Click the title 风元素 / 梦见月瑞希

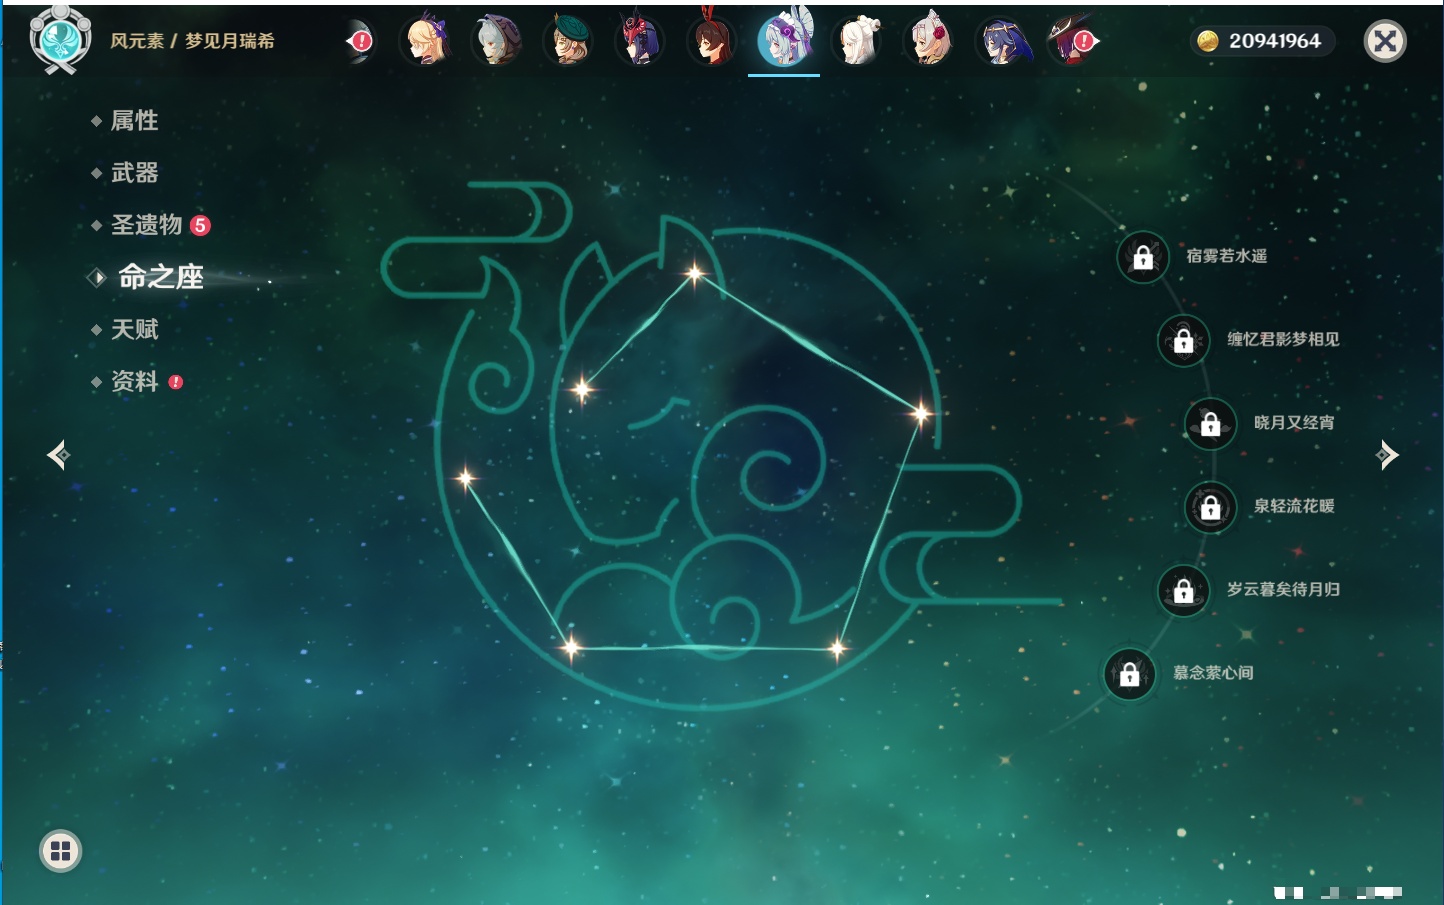pos(192,41)
